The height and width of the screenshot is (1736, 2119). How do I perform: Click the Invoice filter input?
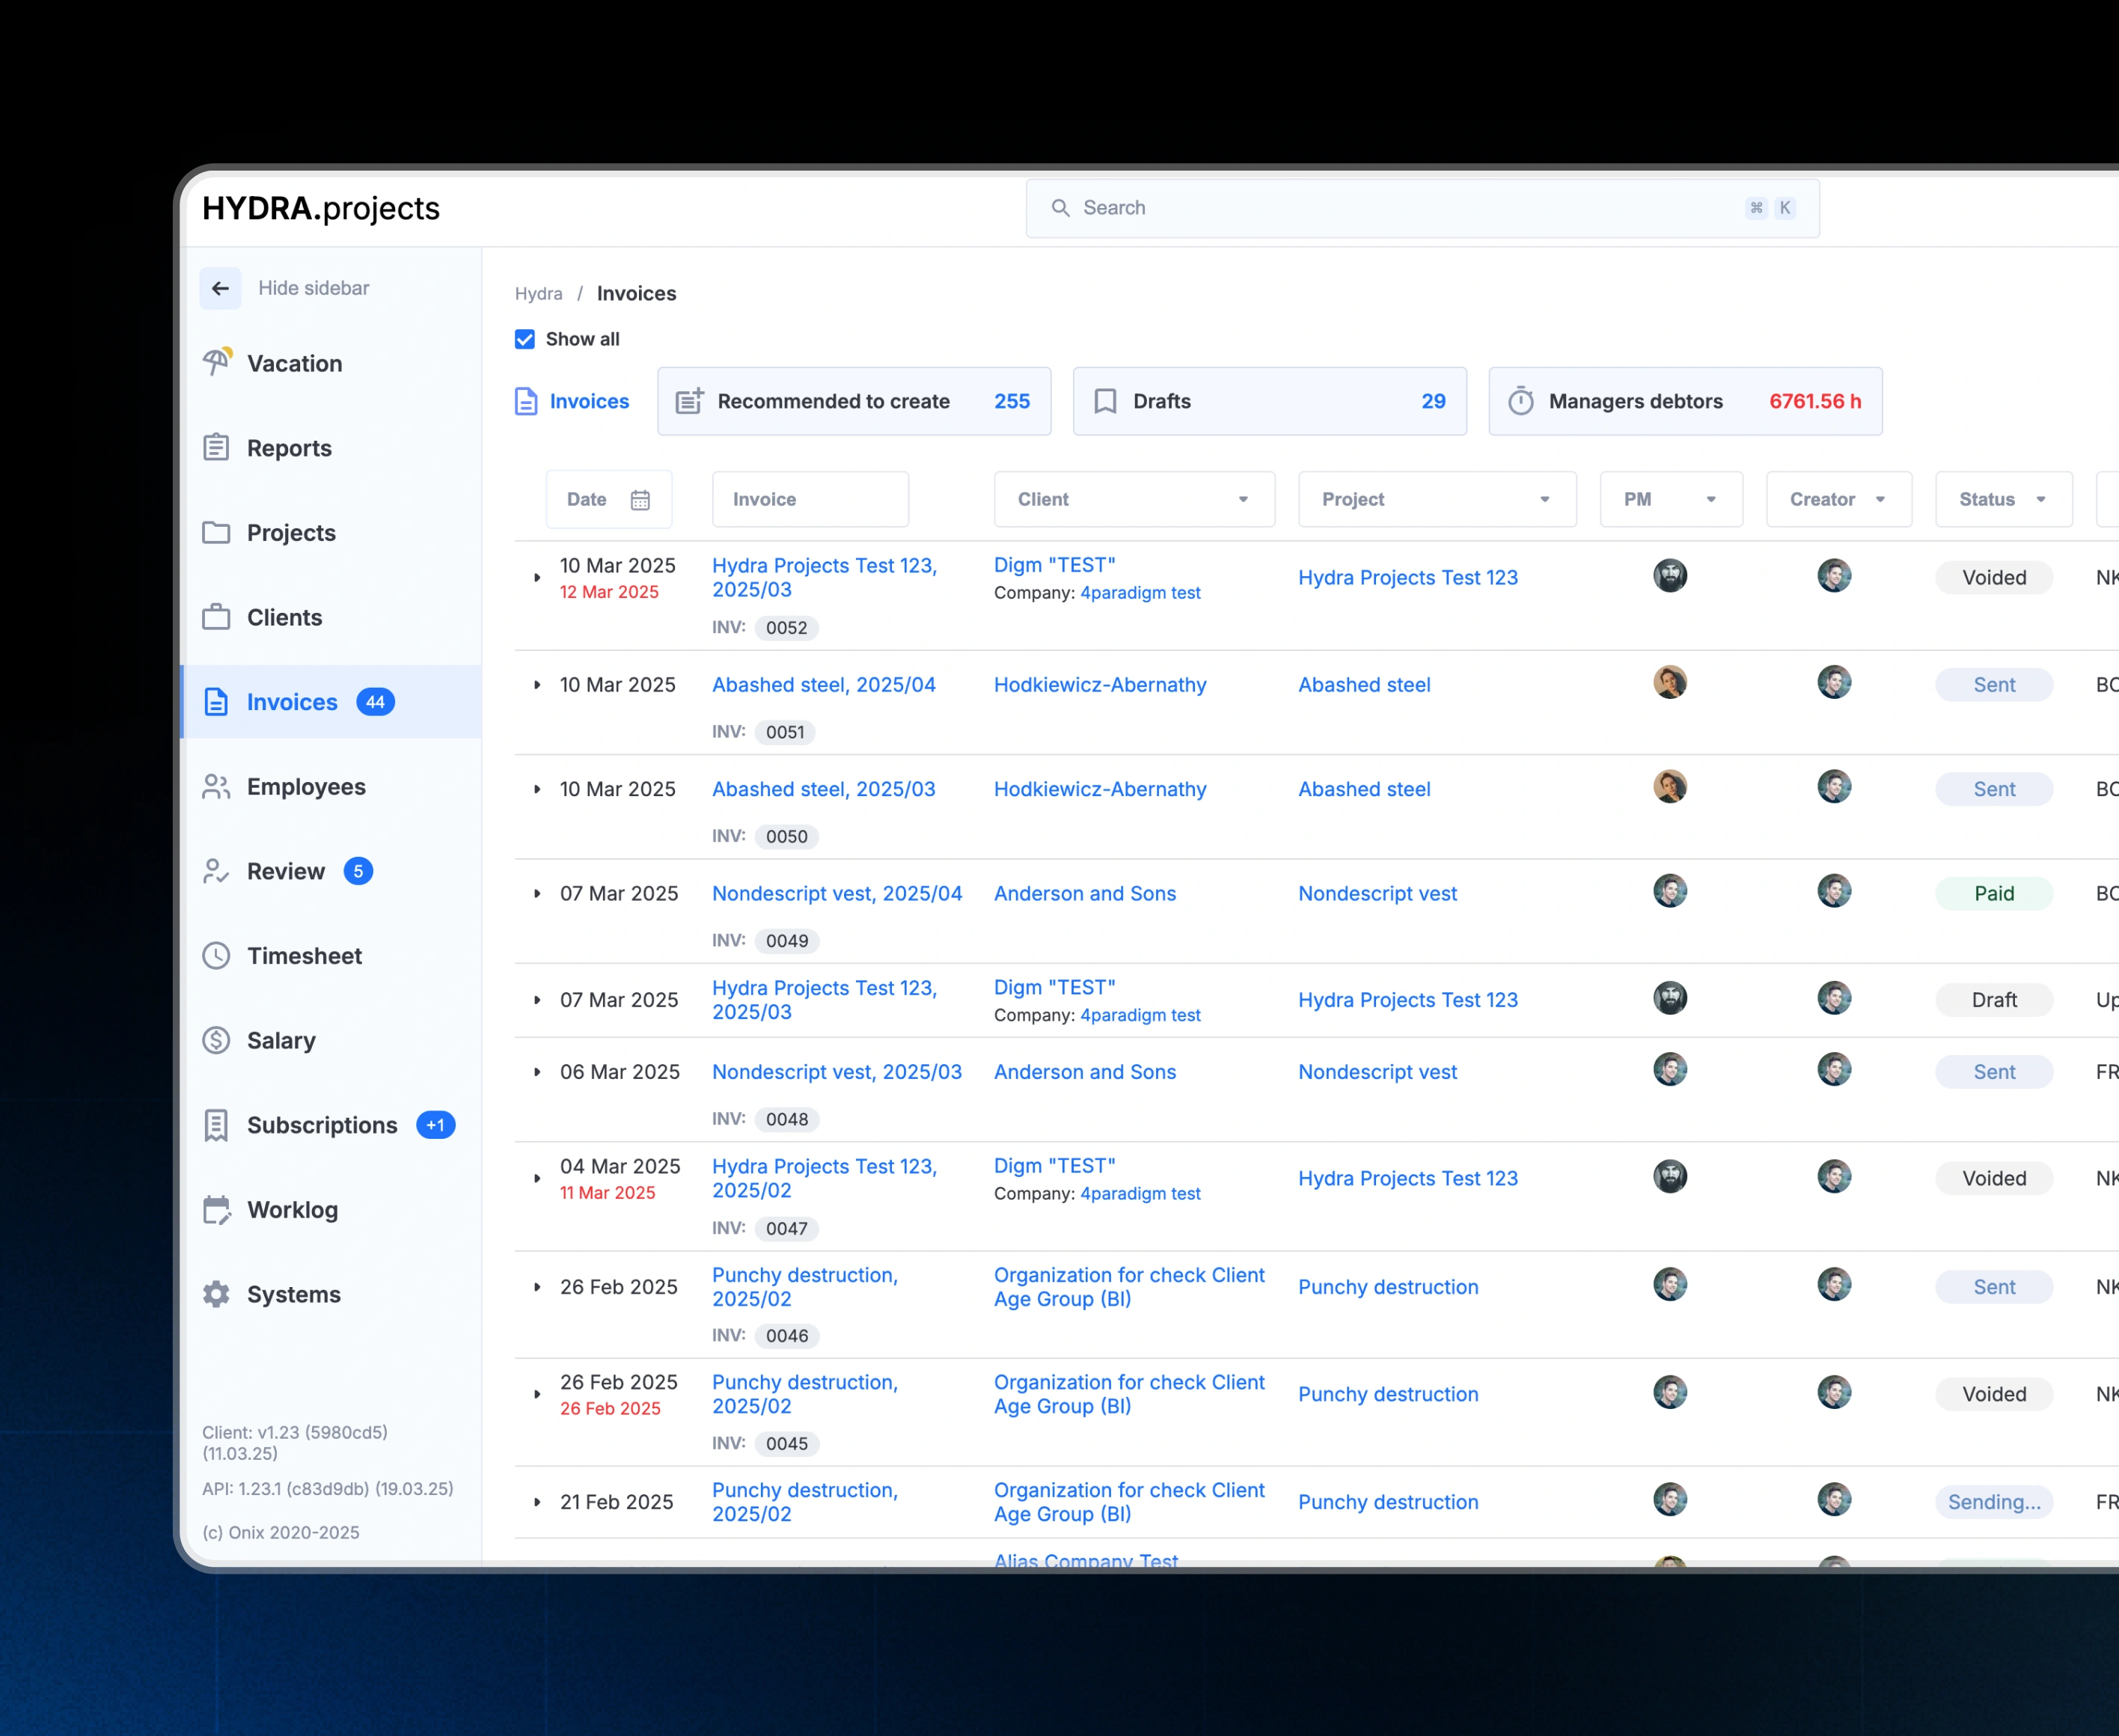point(810,499)
